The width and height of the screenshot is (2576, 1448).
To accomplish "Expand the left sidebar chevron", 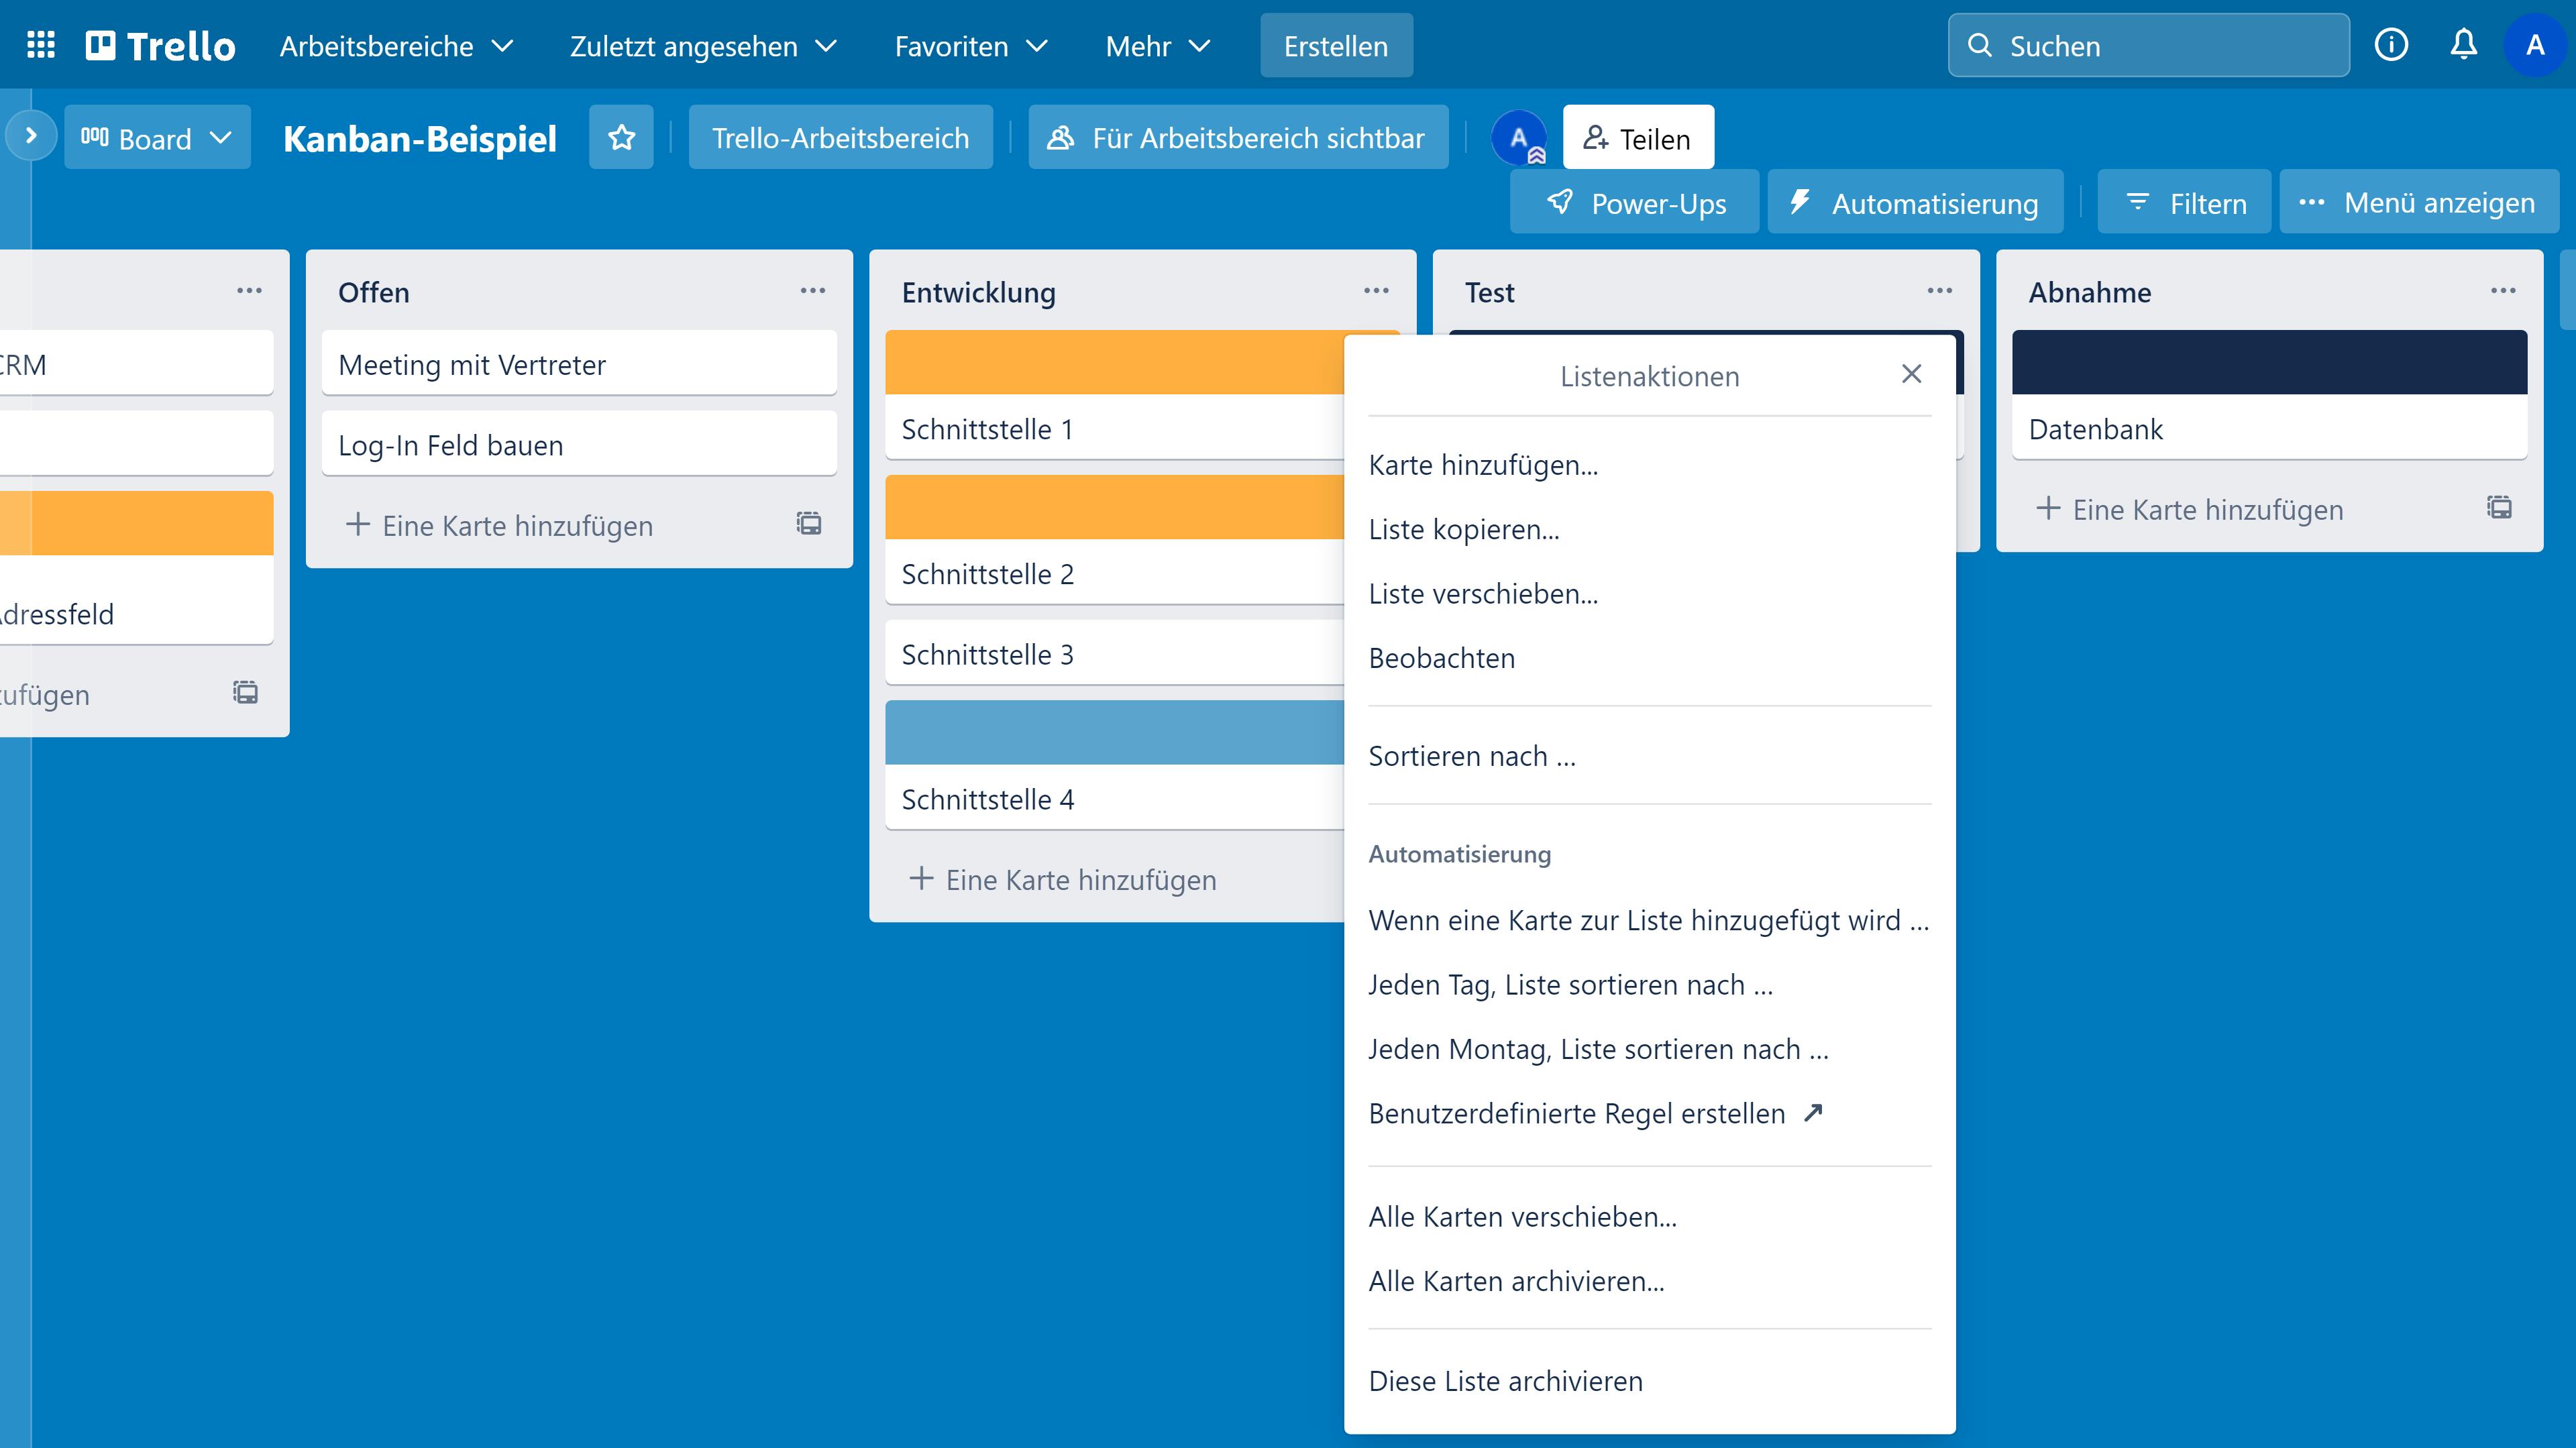I will pos(31,135).
